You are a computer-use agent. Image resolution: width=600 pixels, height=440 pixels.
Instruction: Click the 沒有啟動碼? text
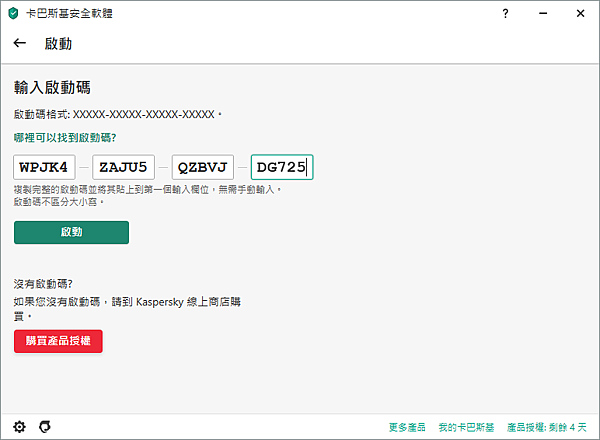coord(43,284)
